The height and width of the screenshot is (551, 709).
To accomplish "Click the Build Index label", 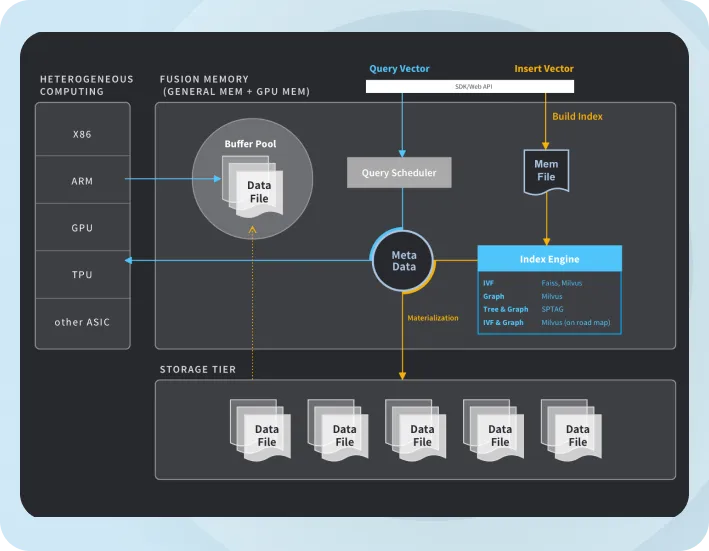I will (x=577, y=117).
